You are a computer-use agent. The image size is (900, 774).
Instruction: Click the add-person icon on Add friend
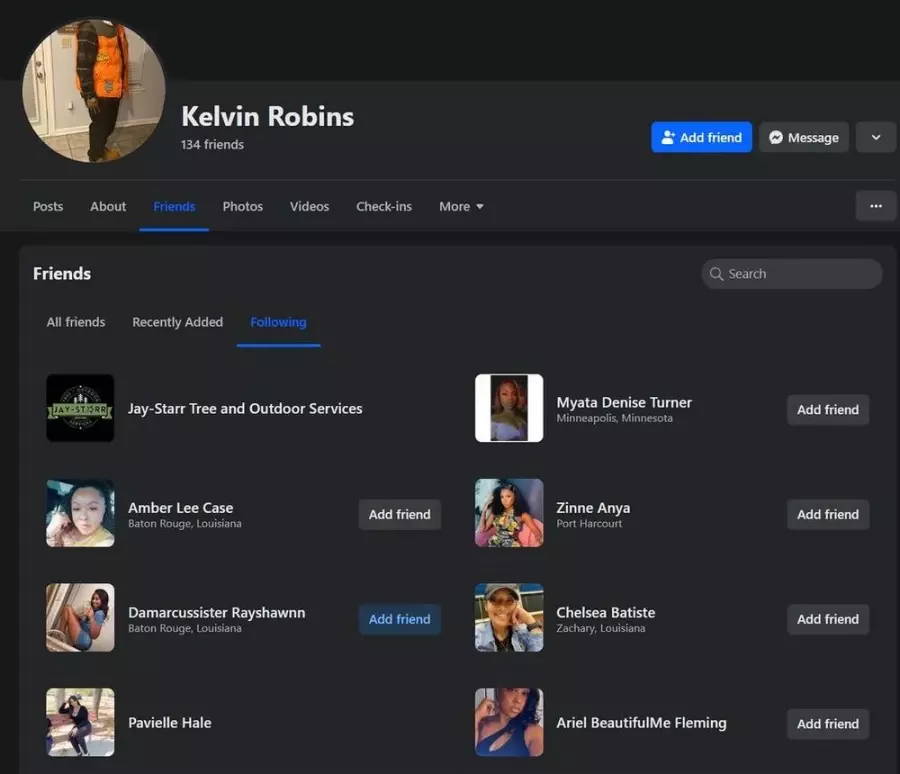coord(668,138)
